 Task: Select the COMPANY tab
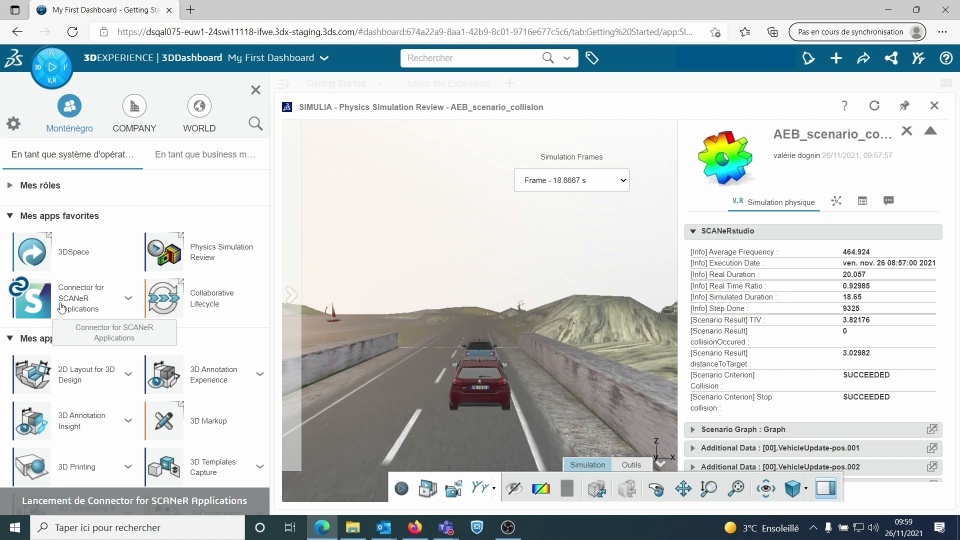[x=134, y=114]
